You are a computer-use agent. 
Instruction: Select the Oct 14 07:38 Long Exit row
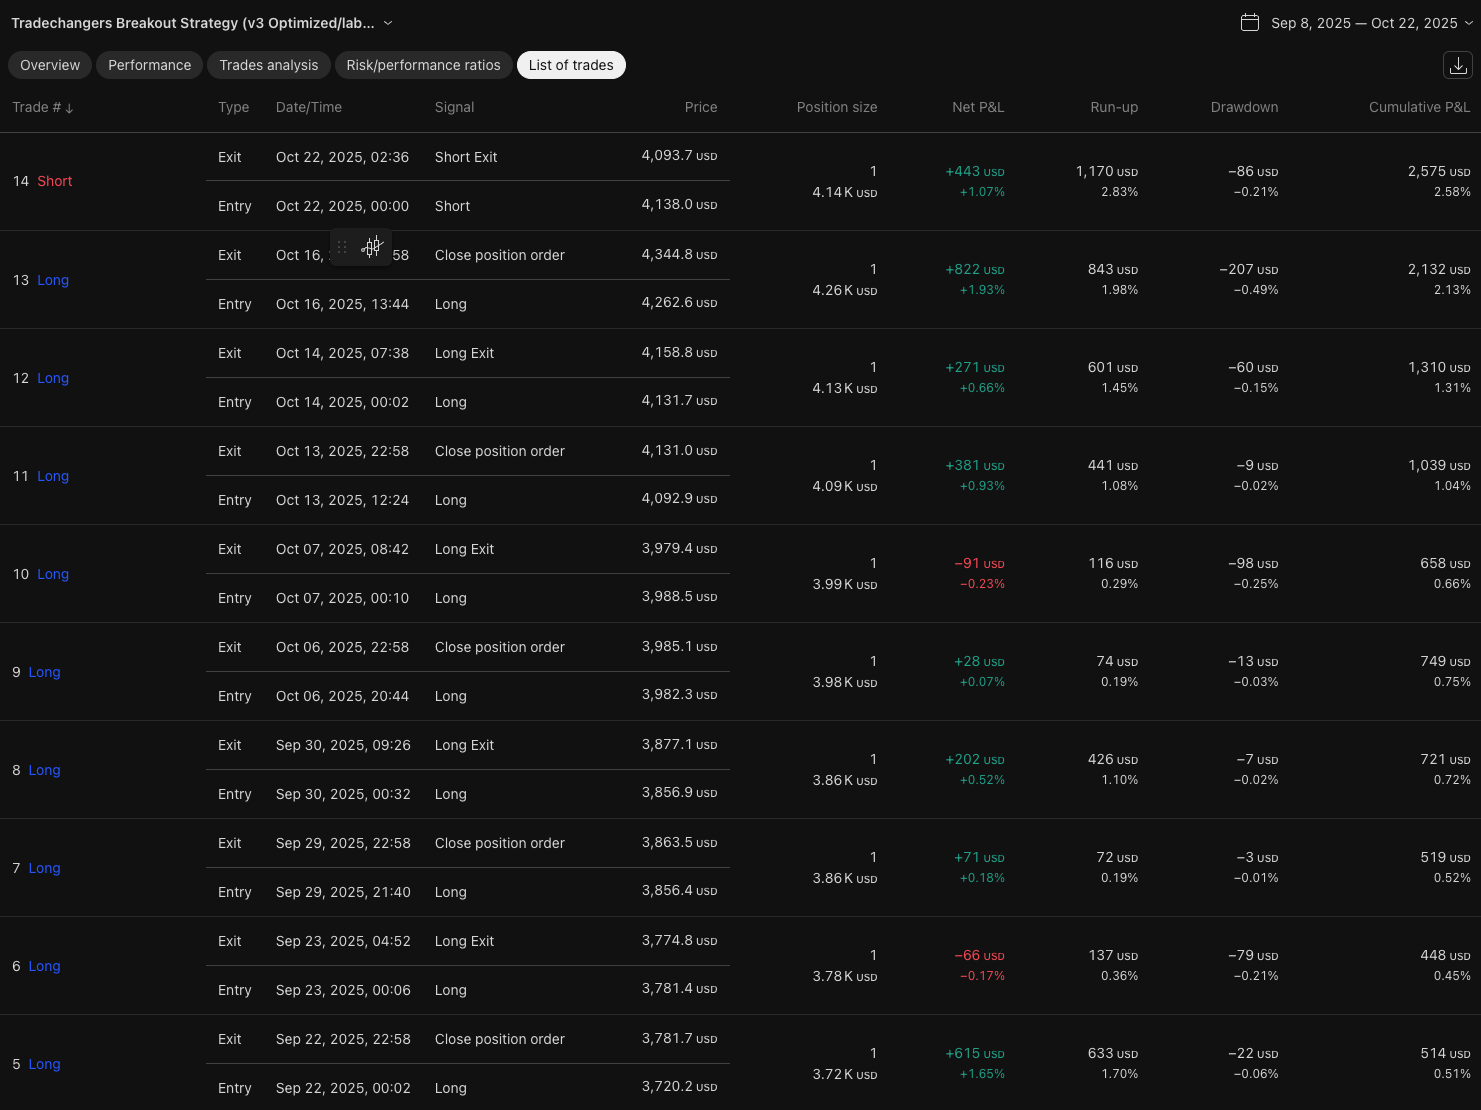pyautogui.click(x=467, y=353)
